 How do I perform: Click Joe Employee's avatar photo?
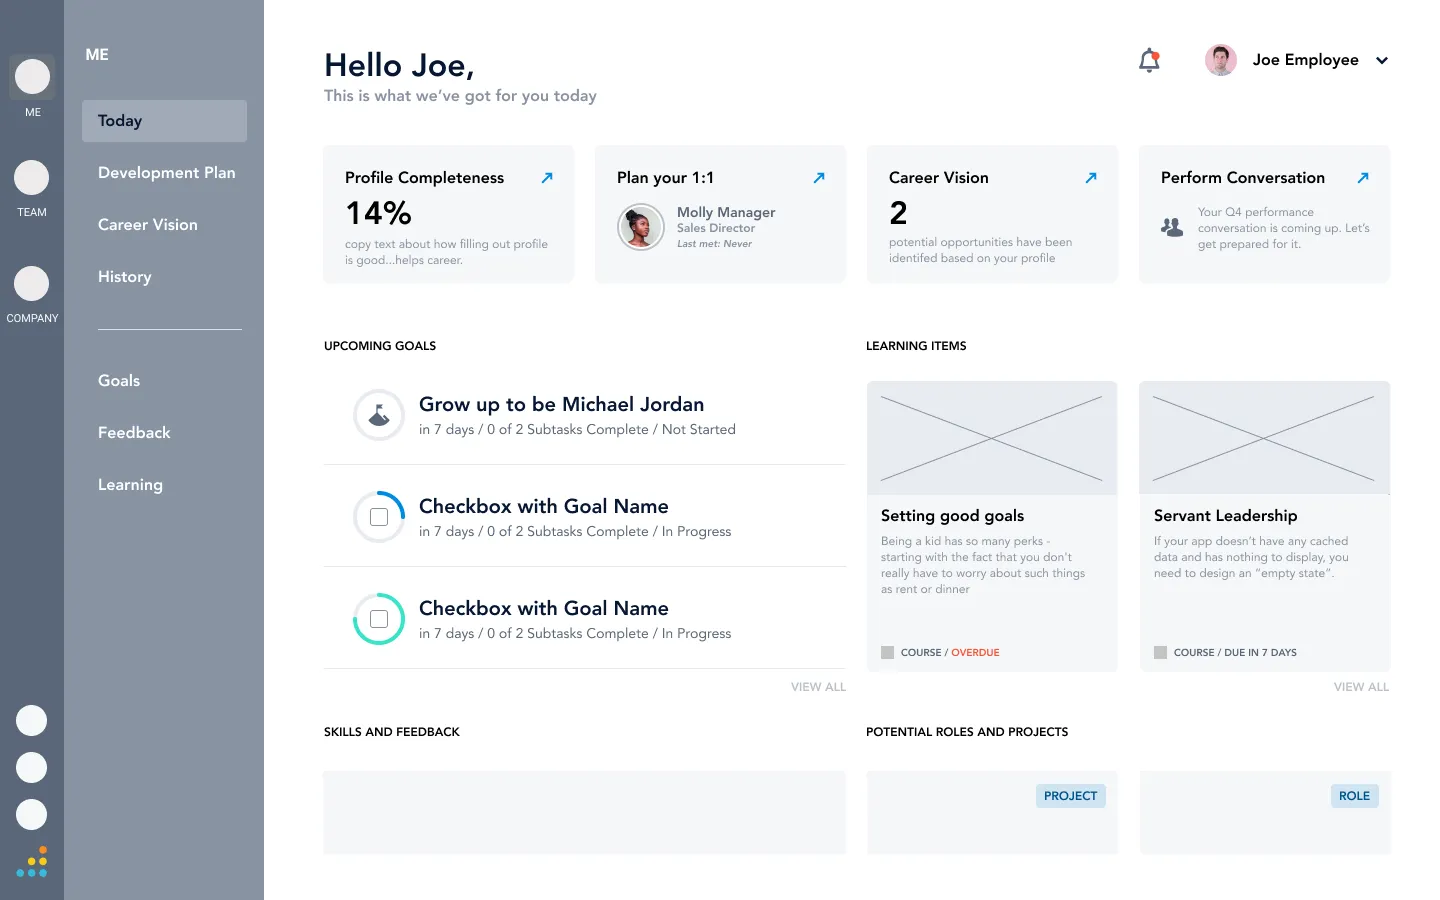tap(1220, 60)
